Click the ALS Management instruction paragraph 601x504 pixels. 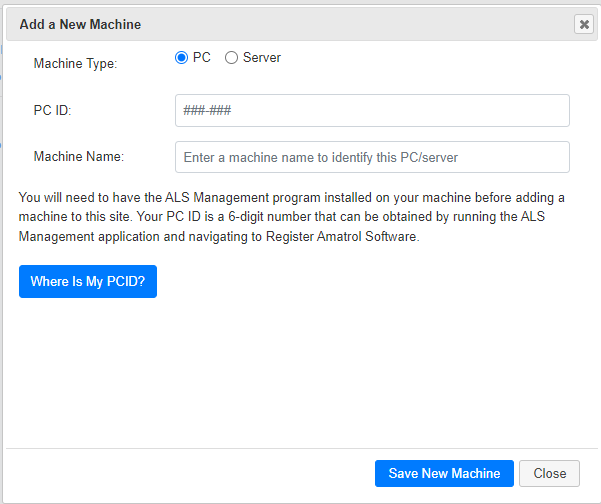(x=291, y=217)
